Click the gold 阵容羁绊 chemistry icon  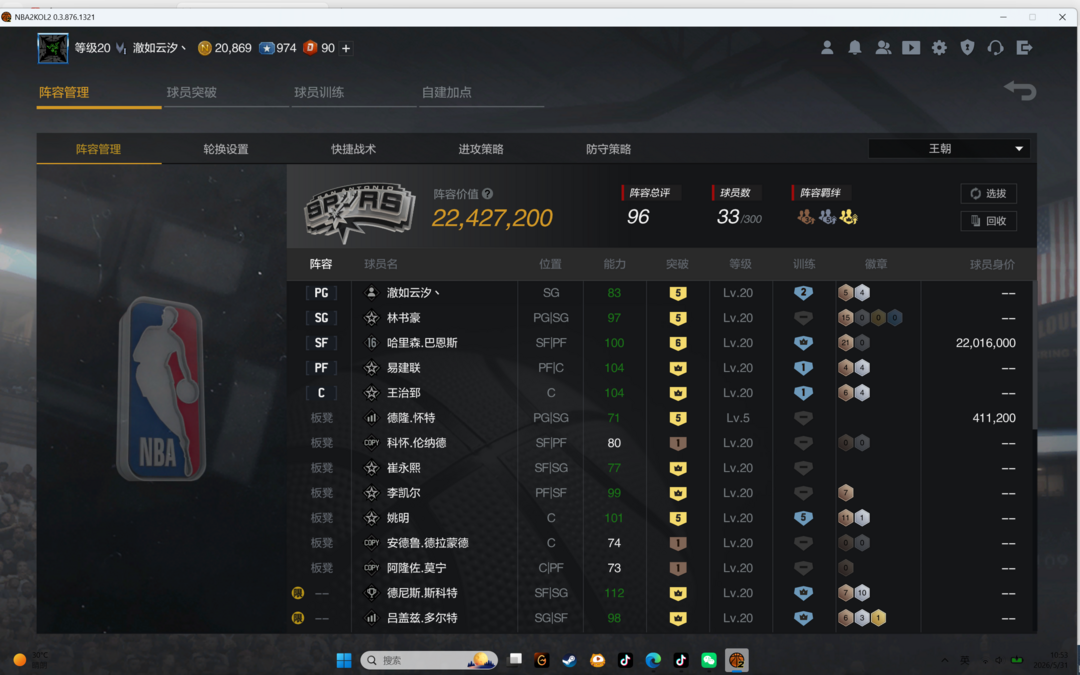click(x=849, y=218)
